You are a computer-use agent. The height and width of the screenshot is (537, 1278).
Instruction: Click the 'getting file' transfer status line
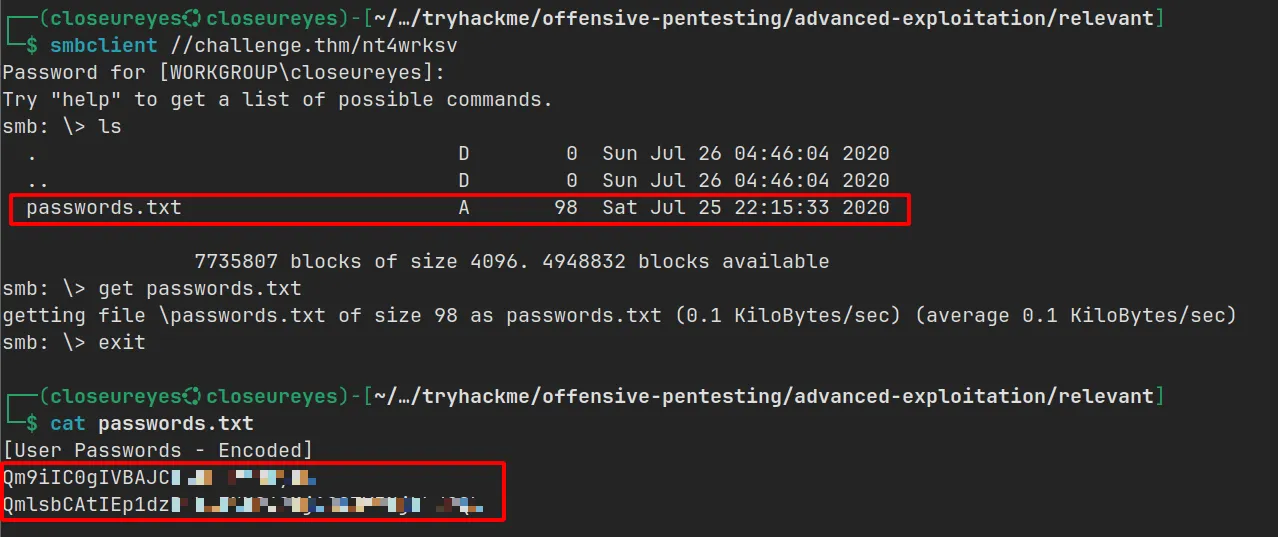tap(619, 316)
